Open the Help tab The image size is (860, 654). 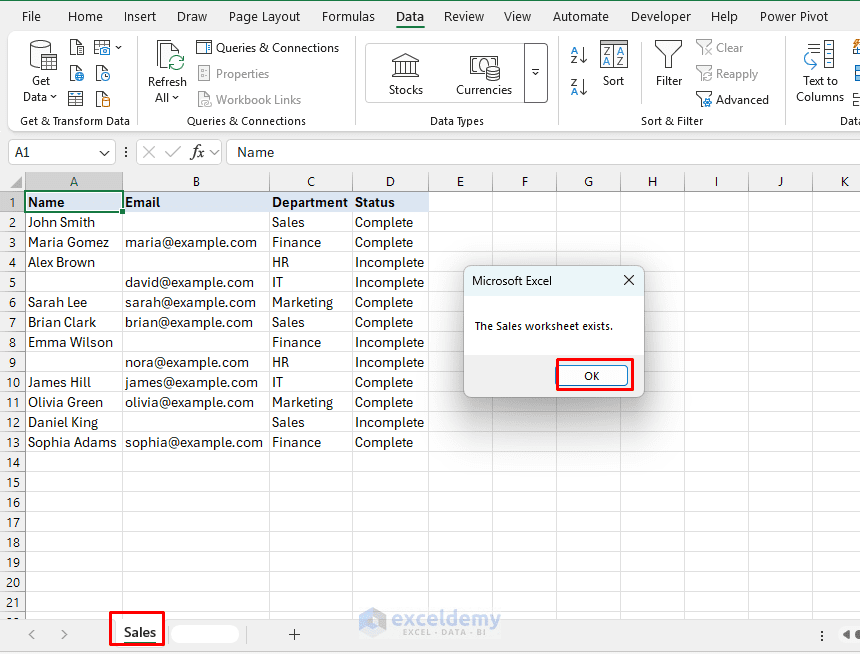724,16
